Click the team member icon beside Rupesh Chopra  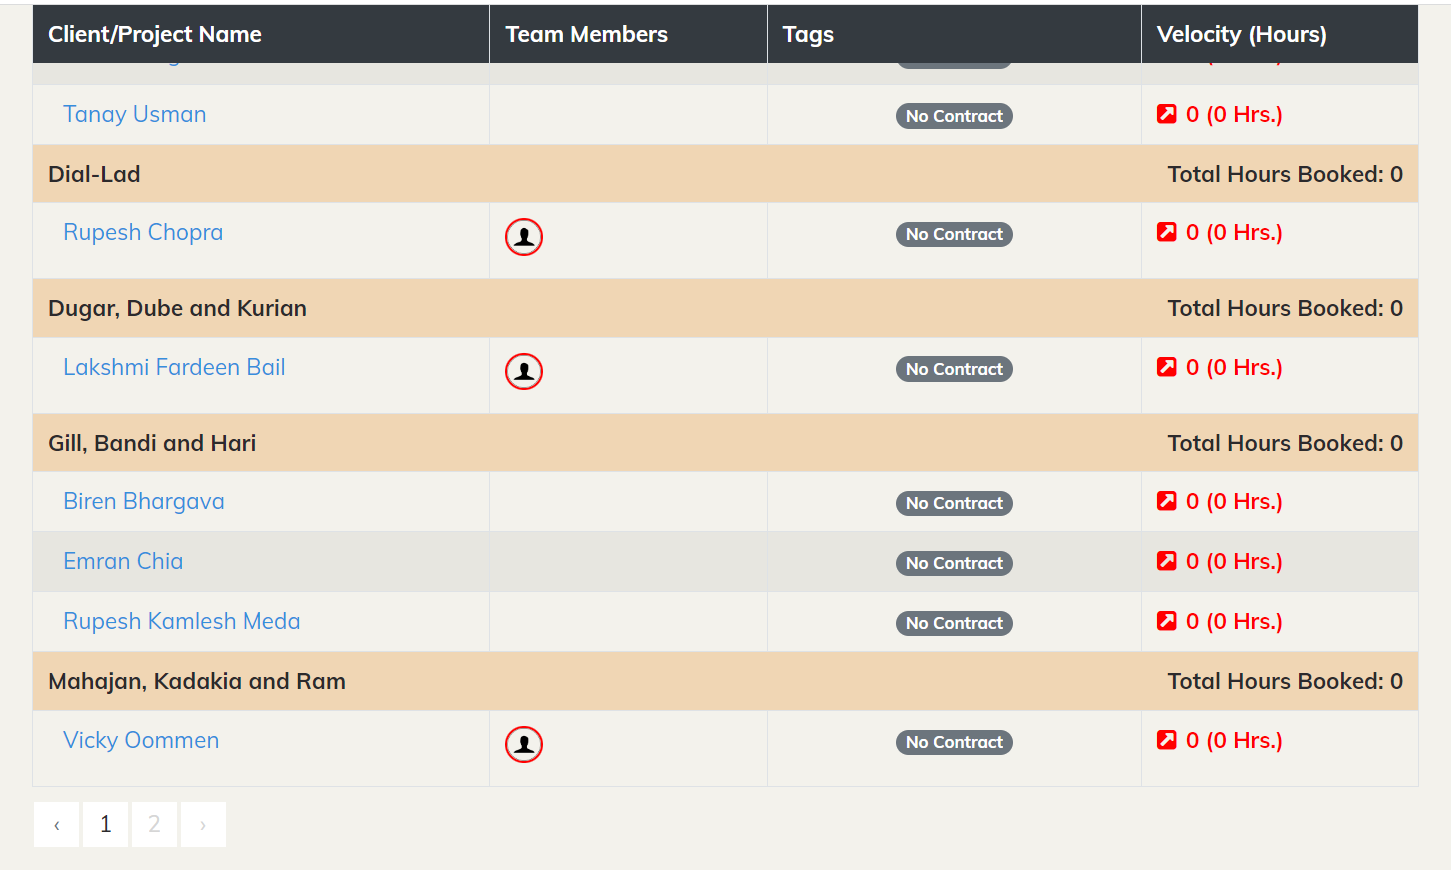pyautogui.click(x=523, y=236)
